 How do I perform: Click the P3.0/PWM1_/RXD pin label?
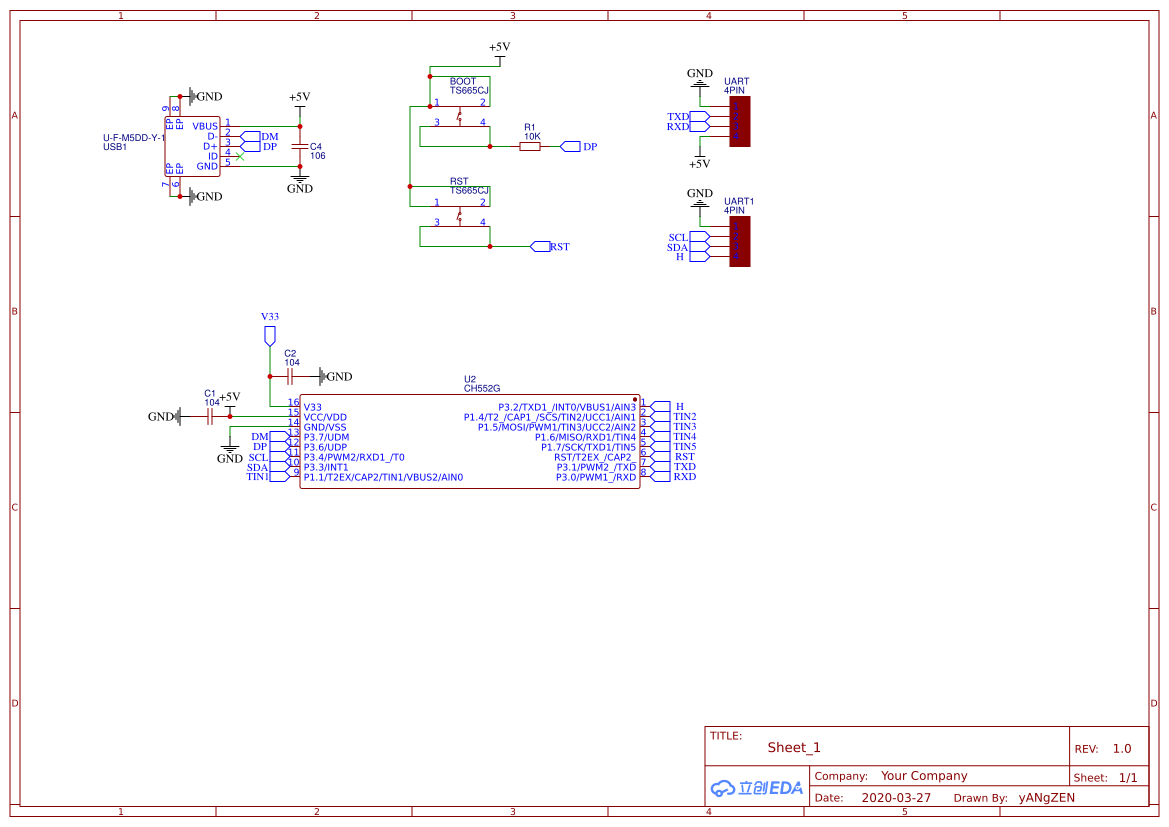point(596,477)
